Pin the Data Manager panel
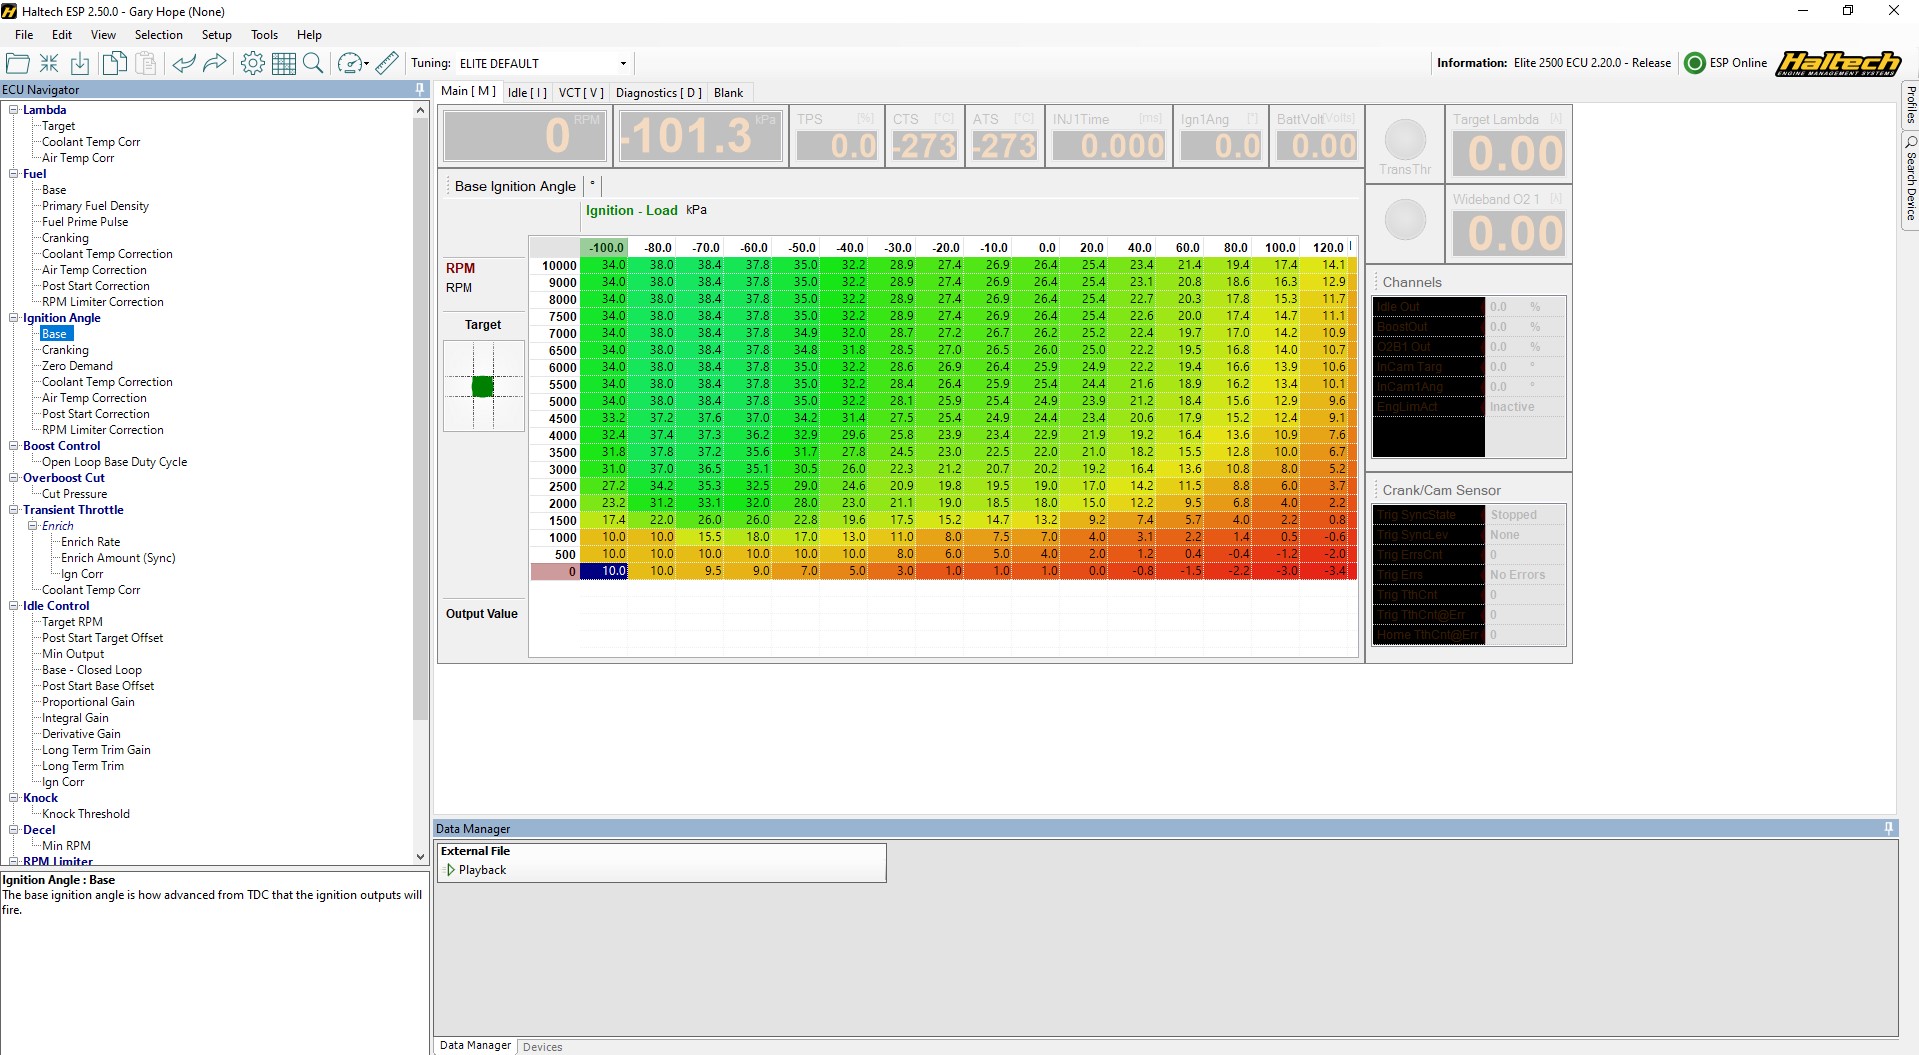 (1888, 828)
